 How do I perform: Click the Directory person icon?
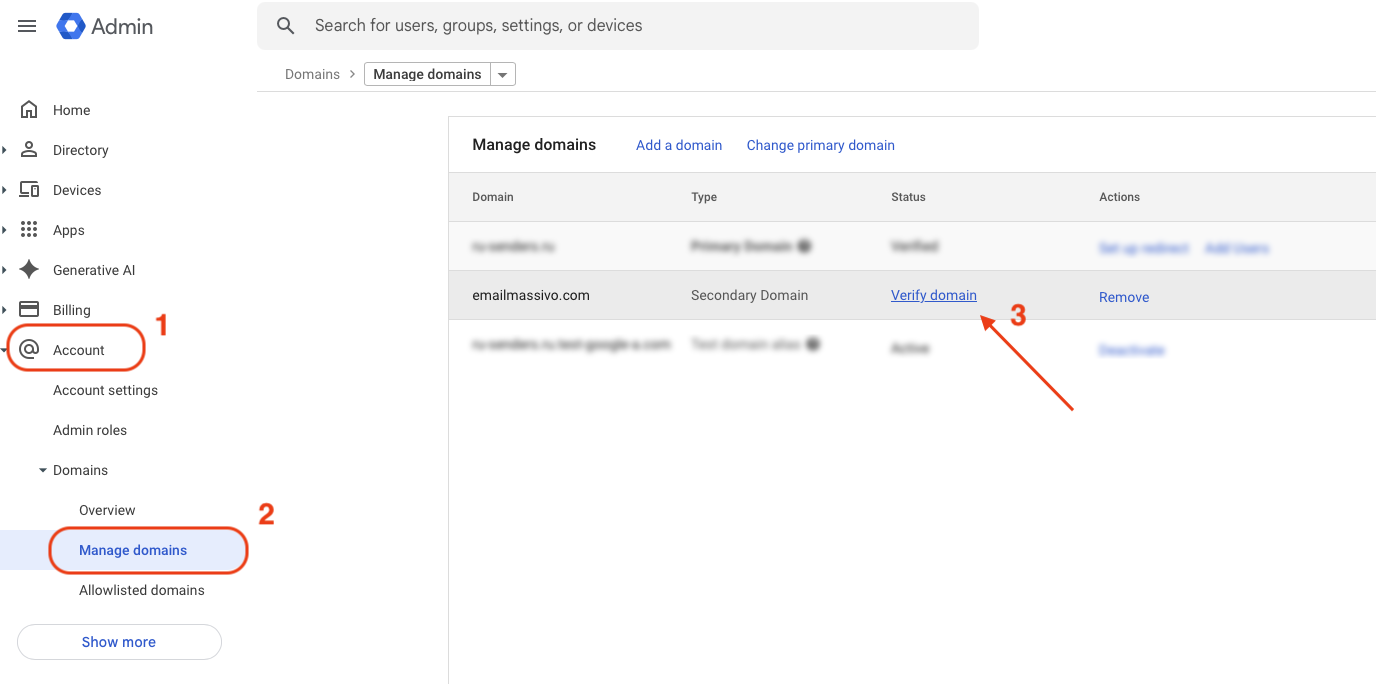(29, 150)
